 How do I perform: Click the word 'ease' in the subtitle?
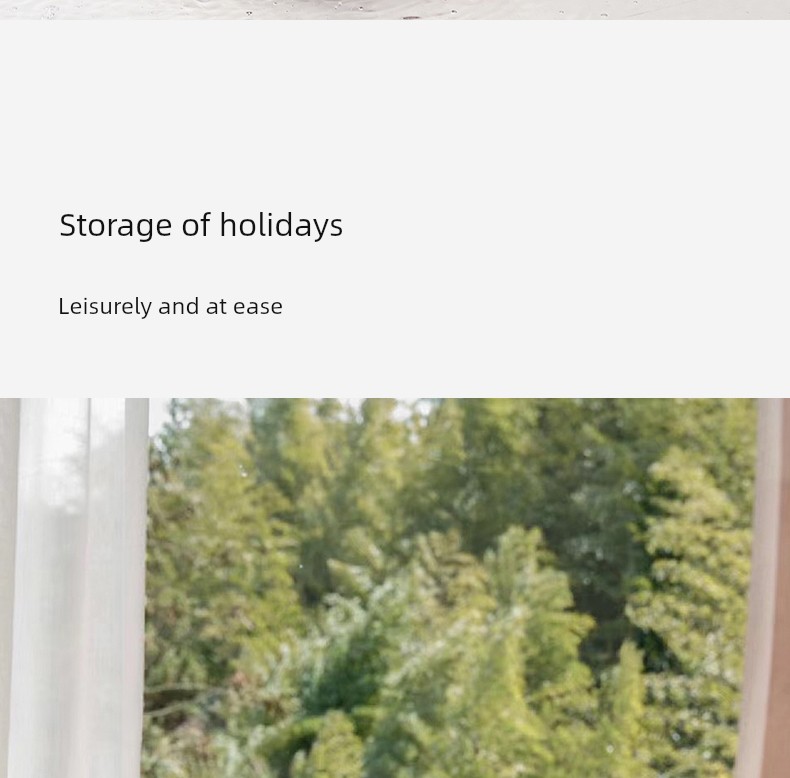(x=257, y=307)
